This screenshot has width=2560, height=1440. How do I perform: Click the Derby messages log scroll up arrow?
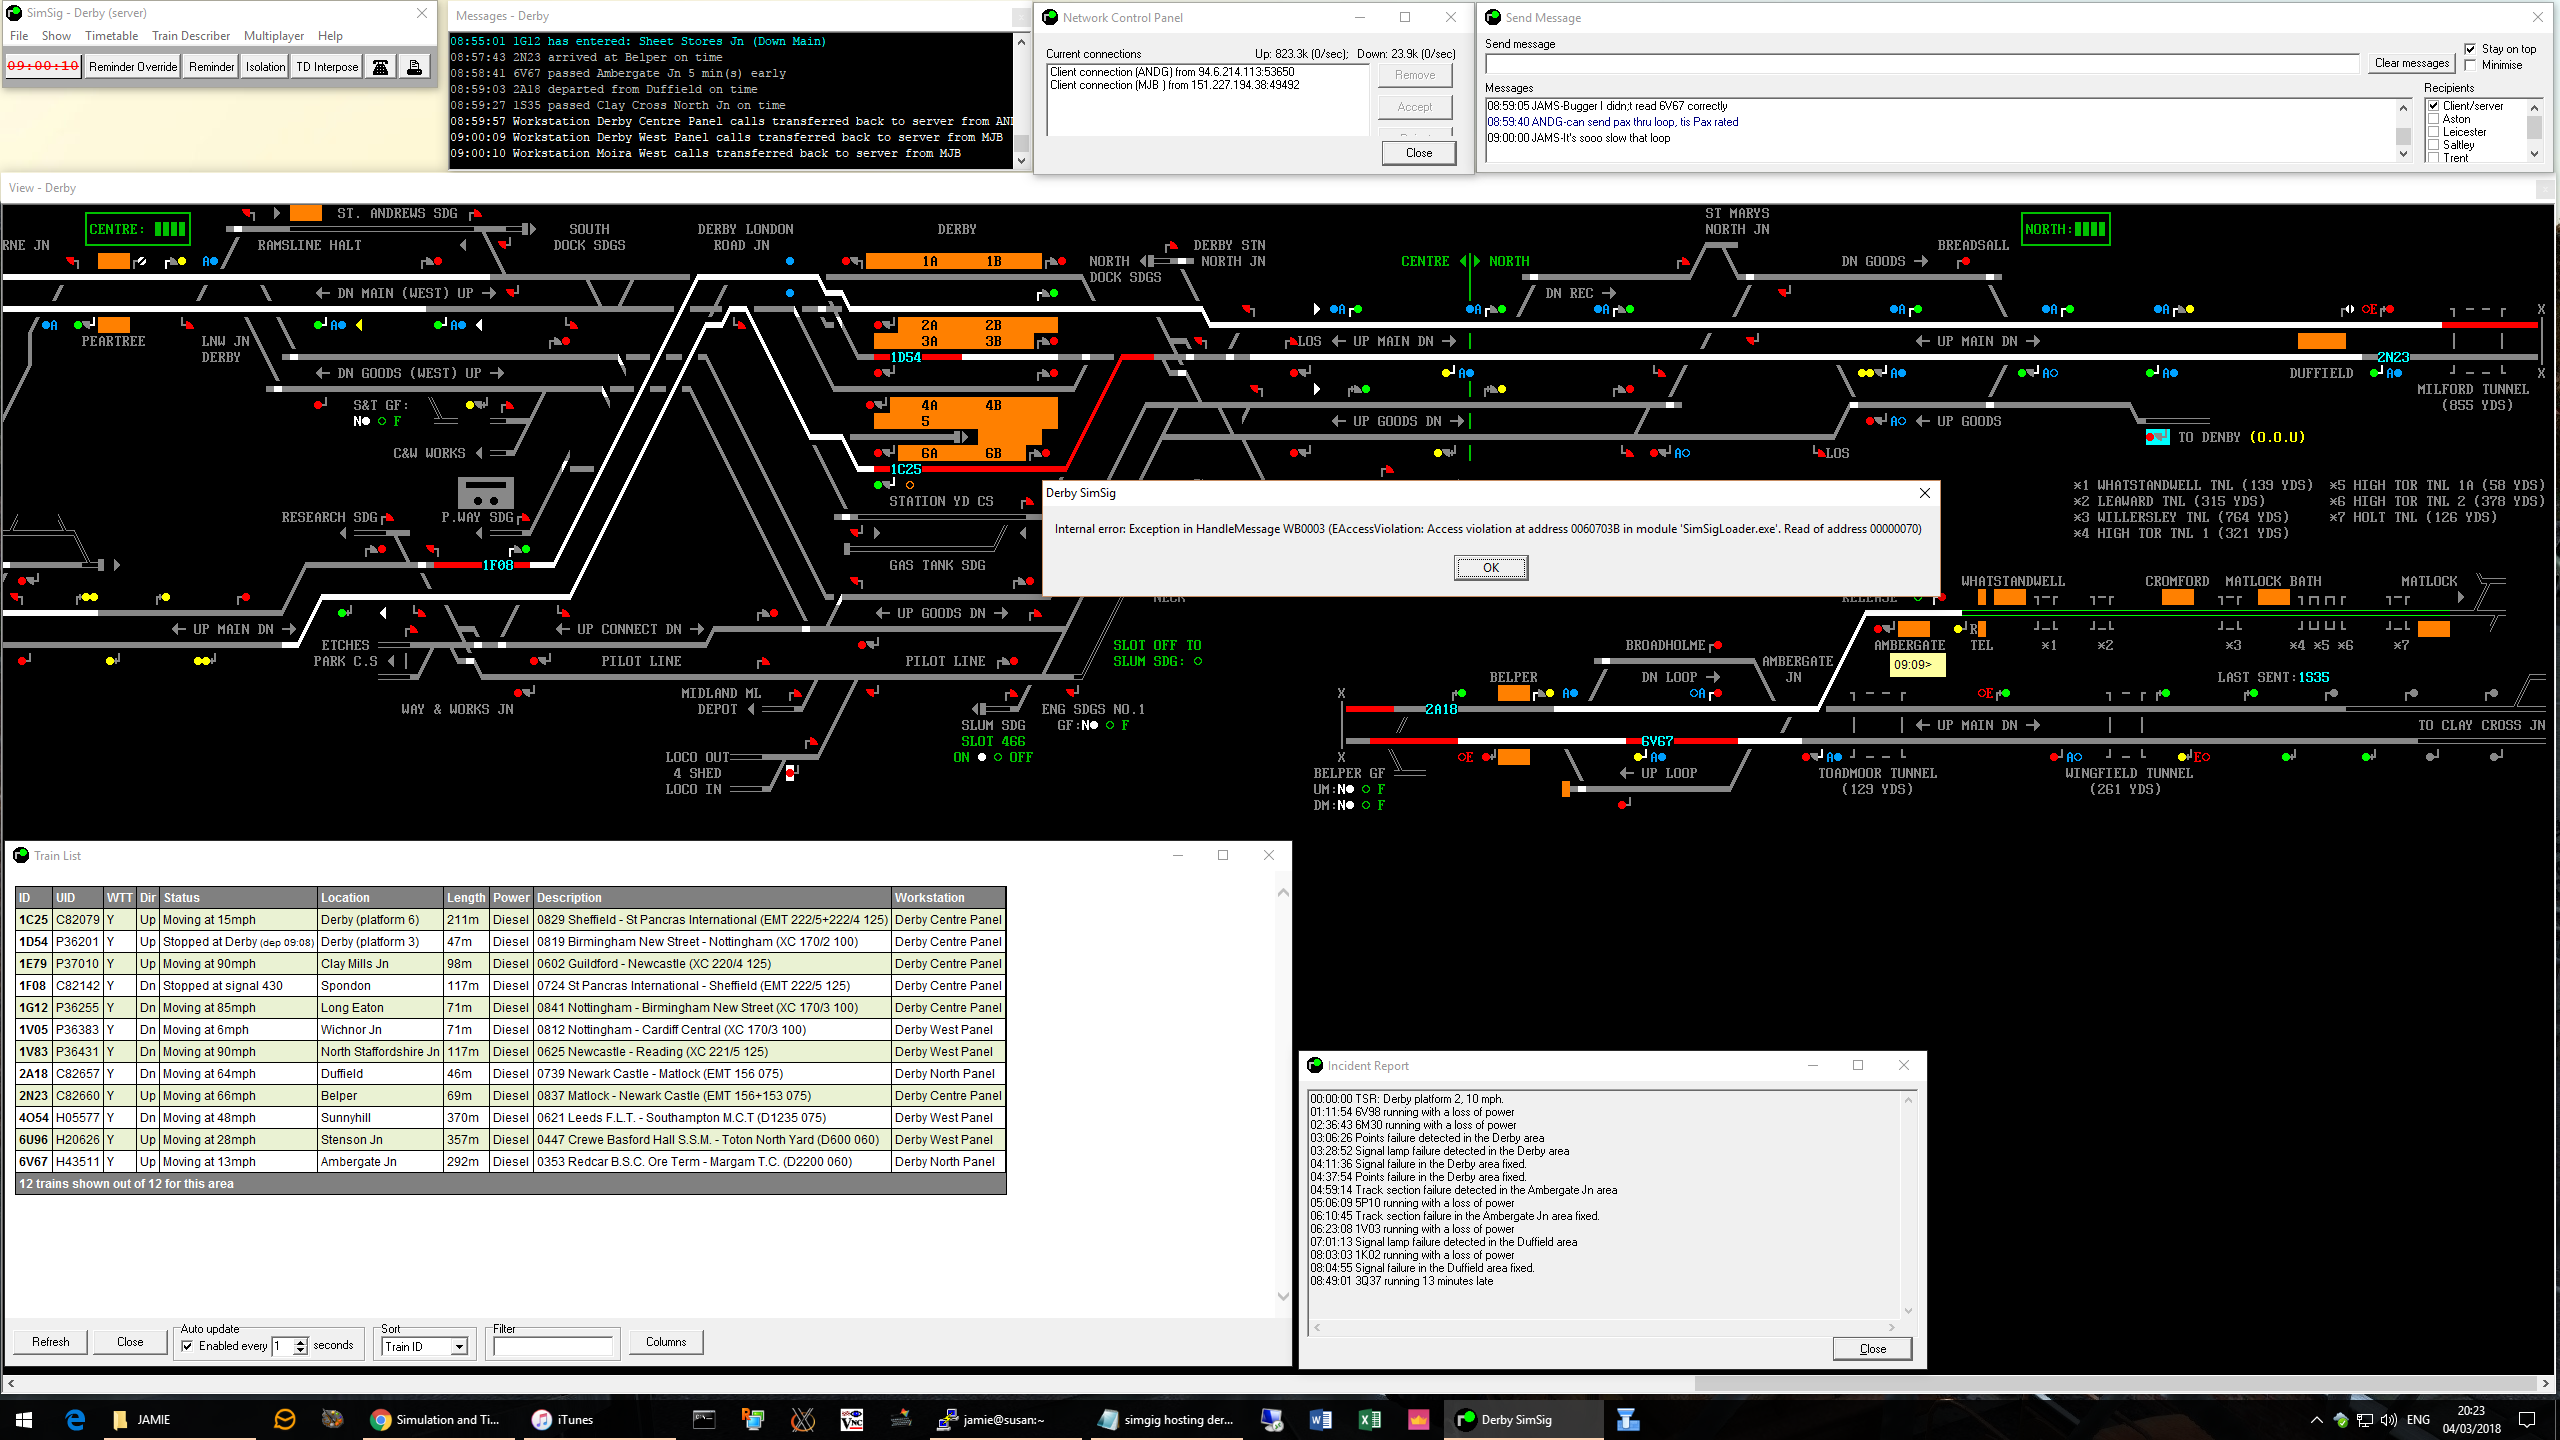(x=1021, y=42)
